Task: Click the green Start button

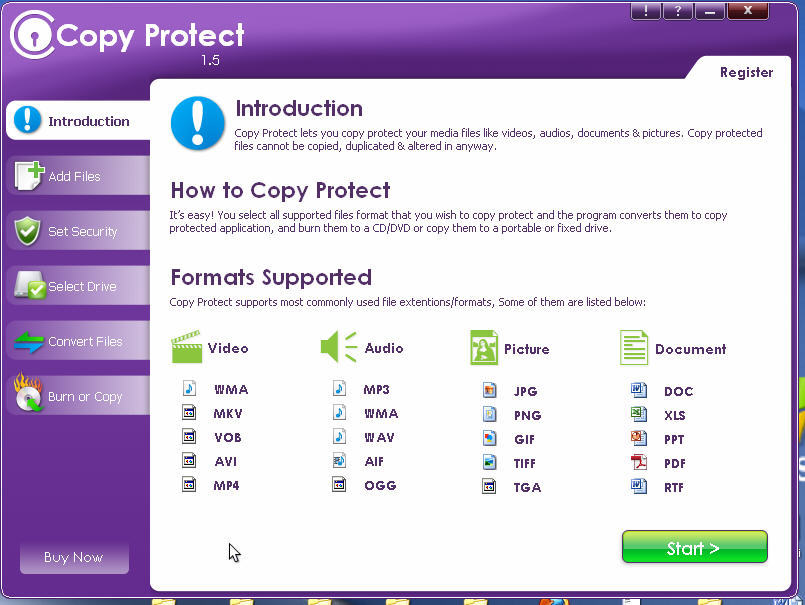Action: click(695, 547)
